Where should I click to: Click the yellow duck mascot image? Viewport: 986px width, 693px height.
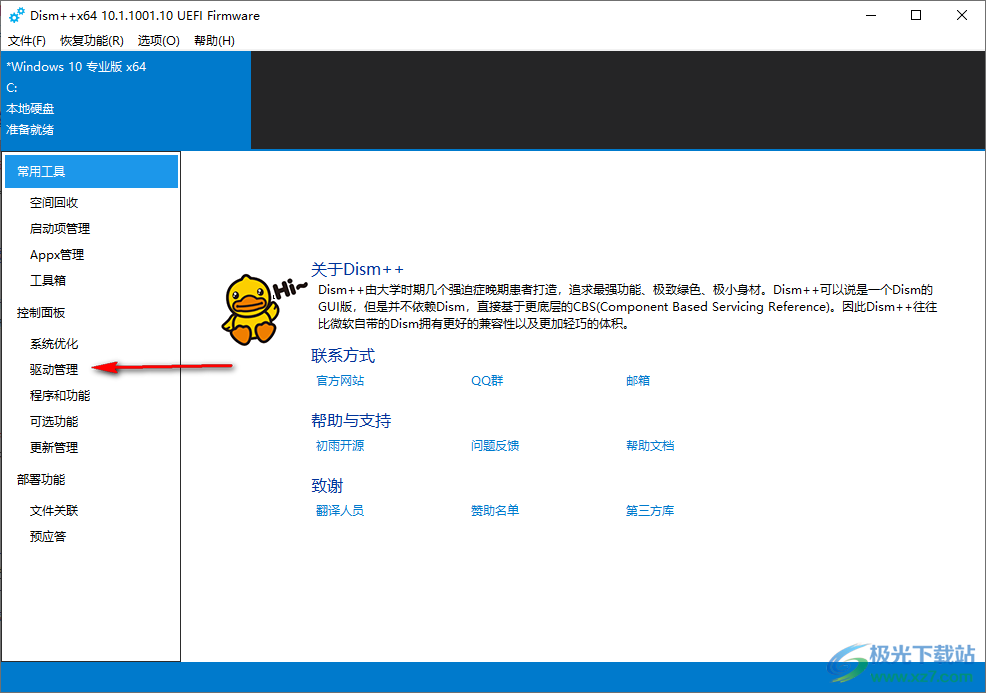coord(252,309)
